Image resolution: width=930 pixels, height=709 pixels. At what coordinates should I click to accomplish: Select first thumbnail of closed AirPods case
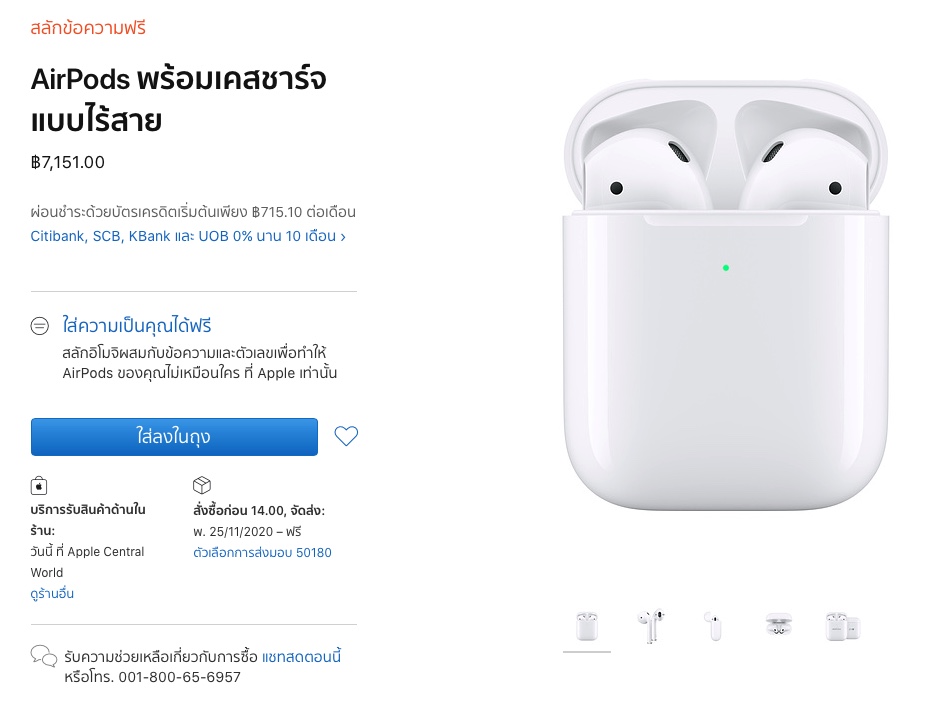tap(587, 627)
